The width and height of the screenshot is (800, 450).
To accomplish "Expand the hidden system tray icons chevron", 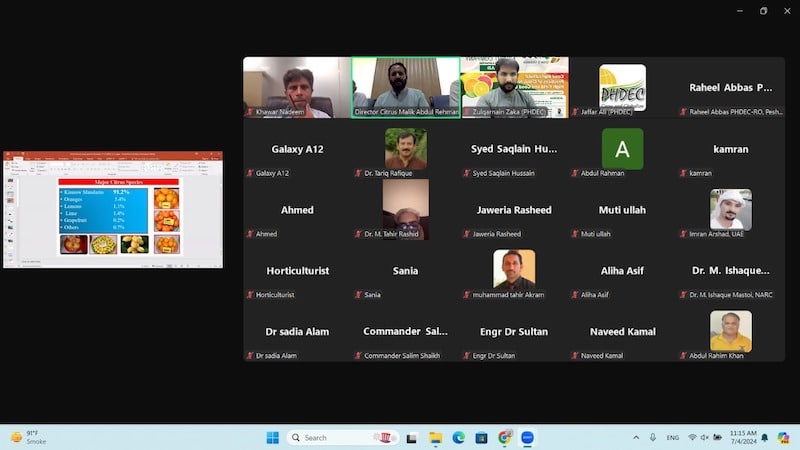I will [x=636, y=438].
